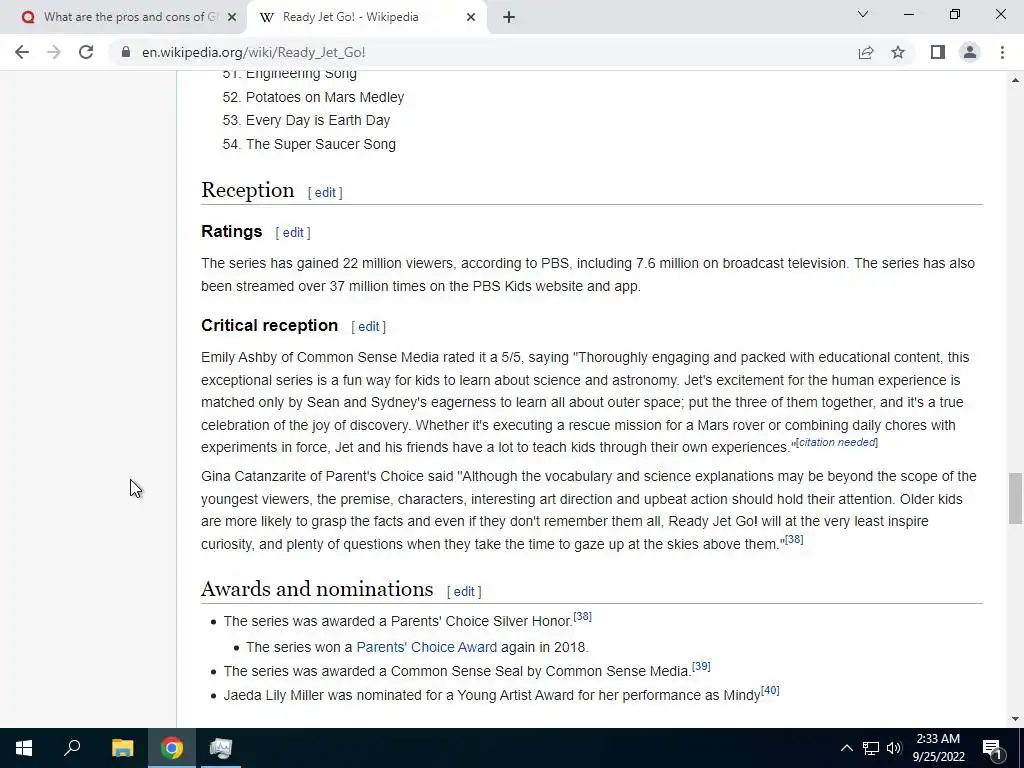This screenshot has width=1024, height=768.
Task: Edit Awards and nominations section
Action: pos(464,592)
